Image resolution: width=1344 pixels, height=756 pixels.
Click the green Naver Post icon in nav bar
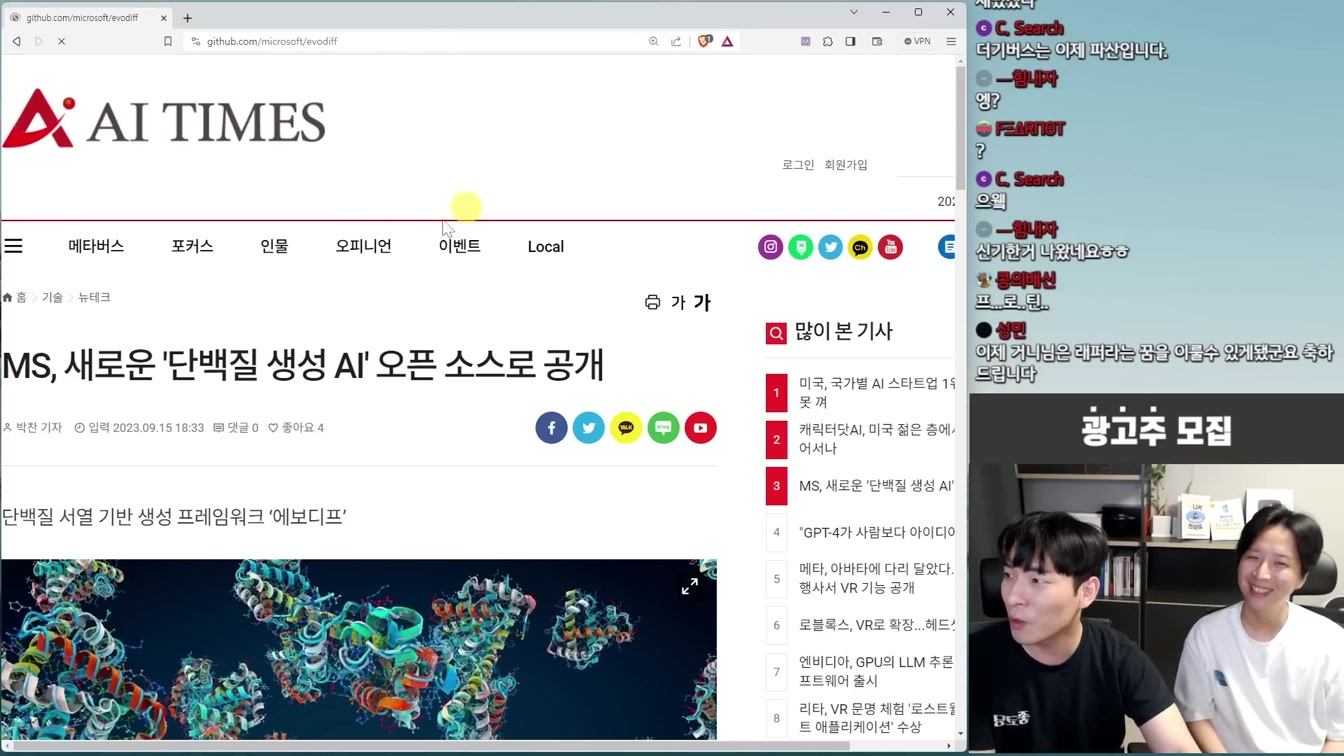click(800, 247)
